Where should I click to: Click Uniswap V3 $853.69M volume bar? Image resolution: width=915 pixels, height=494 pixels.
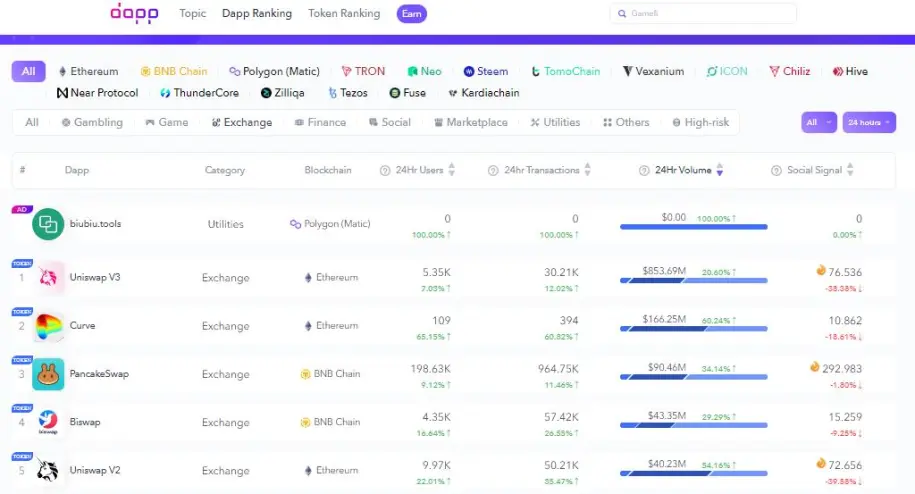pos(693,281)
